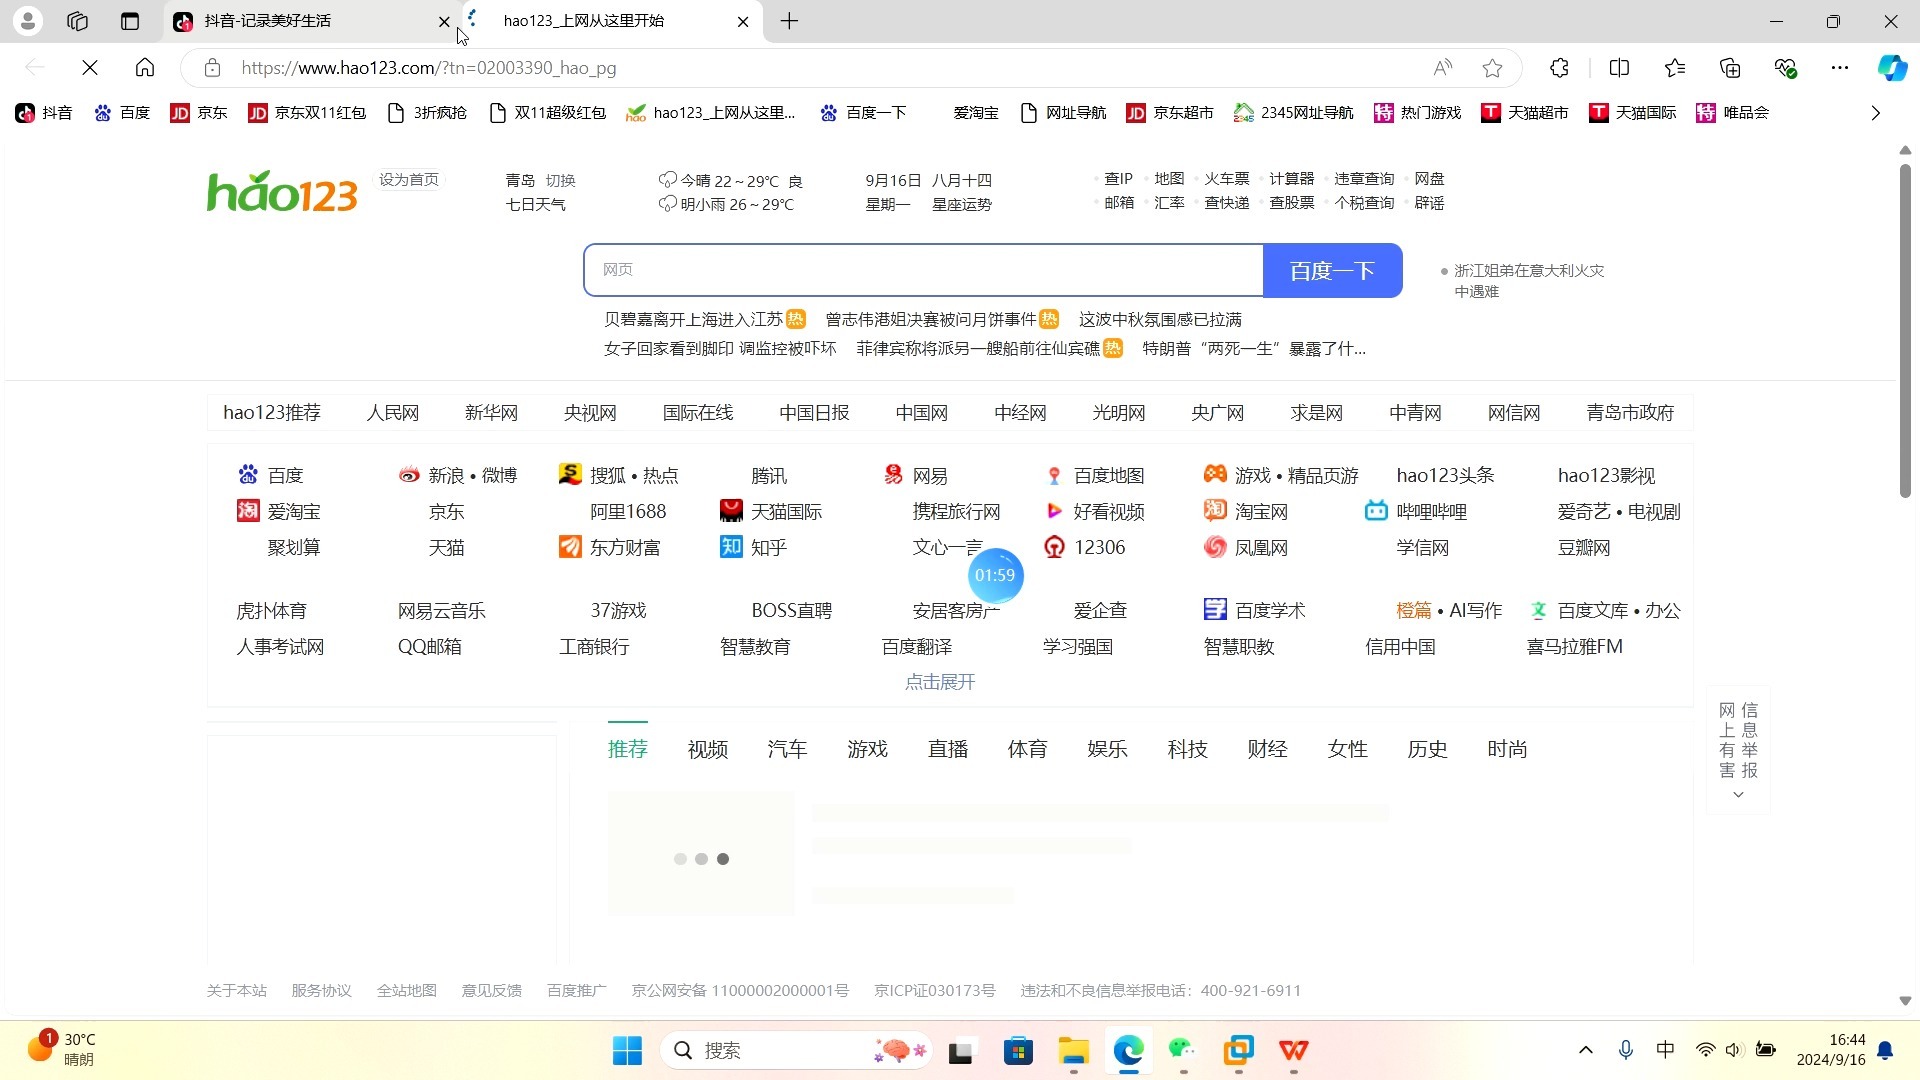Open 天猫国际 site link
This screenshot has height=1080, width=1920.
click(x=771, y=512)
